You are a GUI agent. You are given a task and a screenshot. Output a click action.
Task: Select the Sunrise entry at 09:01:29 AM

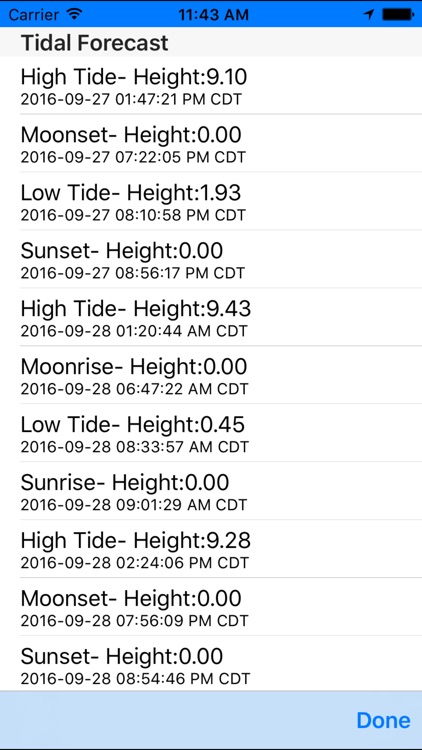[x=211, y=491]
